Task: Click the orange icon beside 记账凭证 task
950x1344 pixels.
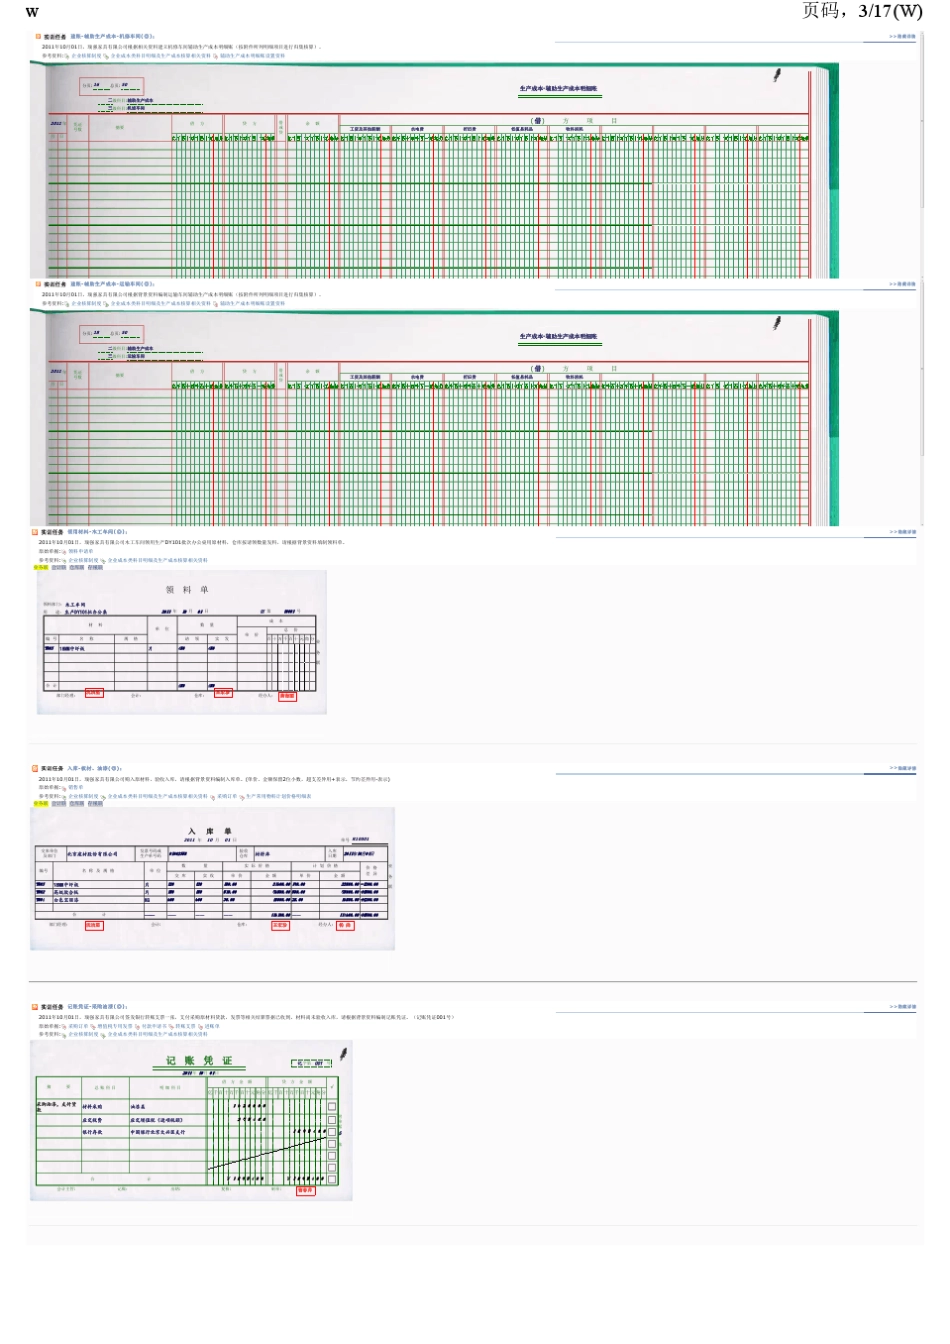Action: pos(35,1007)
